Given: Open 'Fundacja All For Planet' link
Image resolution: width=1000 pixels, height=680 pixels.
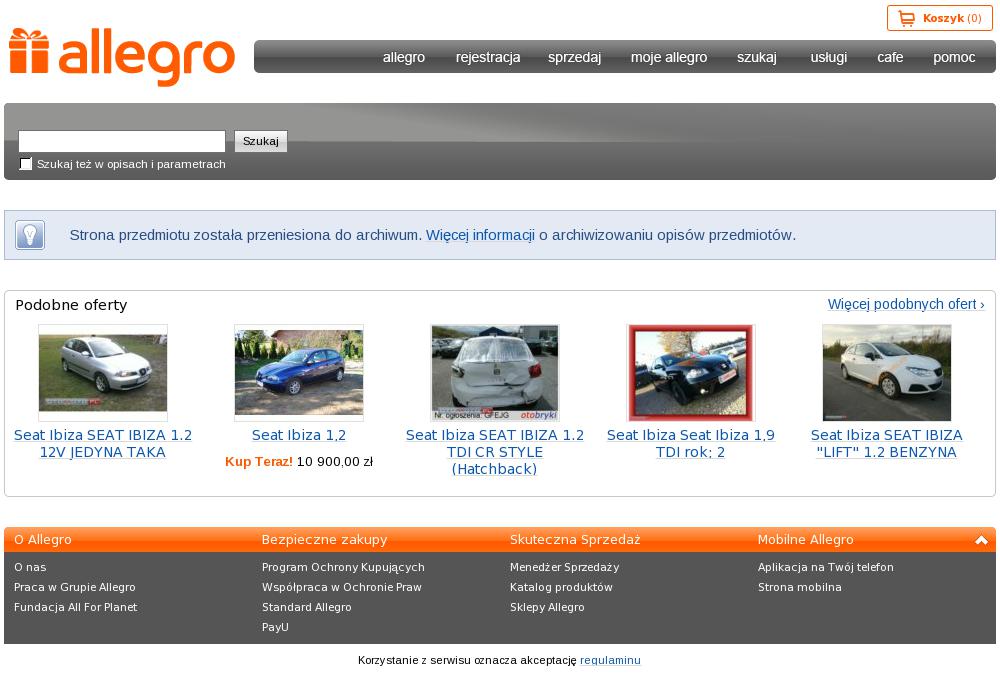Looking at the screenshot, I should coord(75,607).
